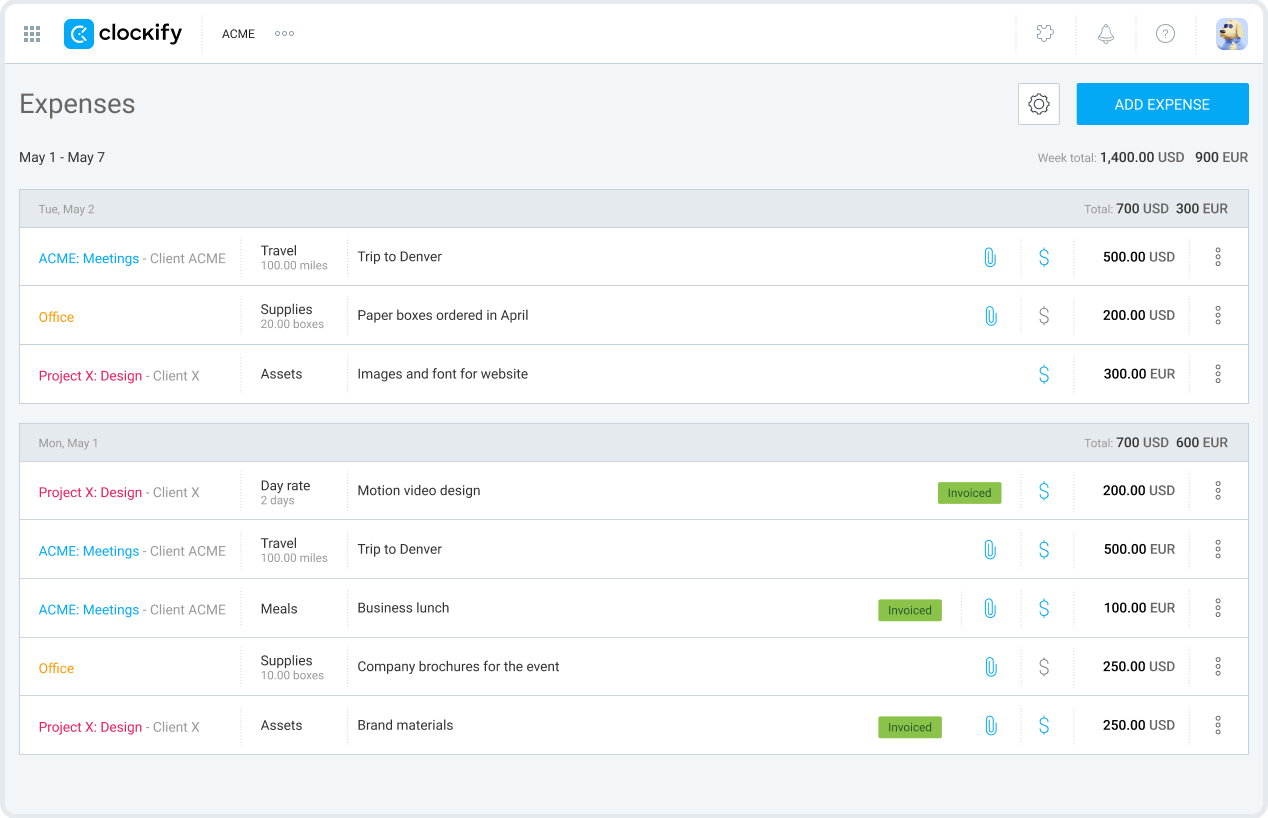Click the Invoiced badge on Business lunch row
1268x818 pixels.
[x=910, y=610]
